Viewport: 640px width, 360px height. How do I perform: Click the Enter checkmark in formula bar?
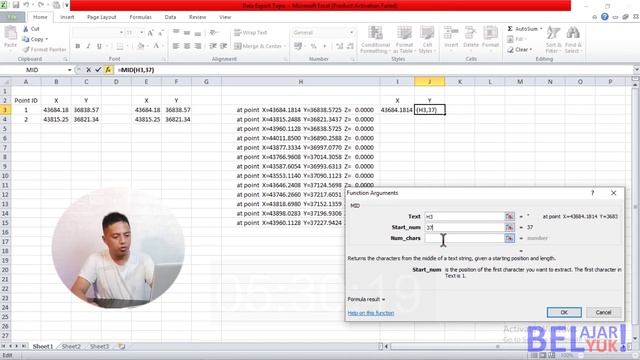tap(98, 70)
